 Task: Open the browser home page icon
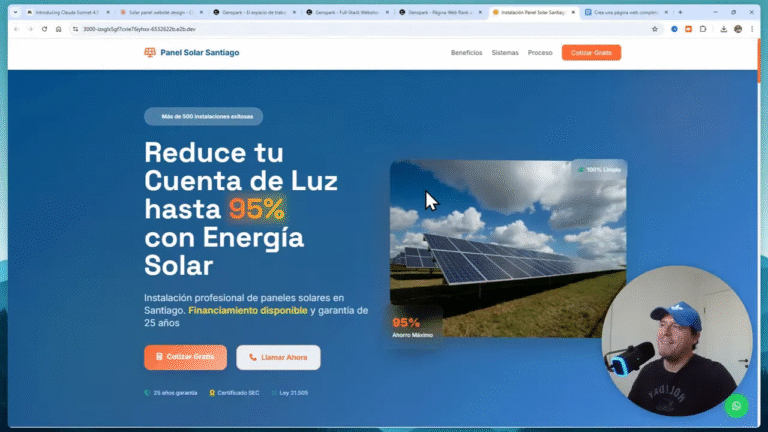click(58, 29)
